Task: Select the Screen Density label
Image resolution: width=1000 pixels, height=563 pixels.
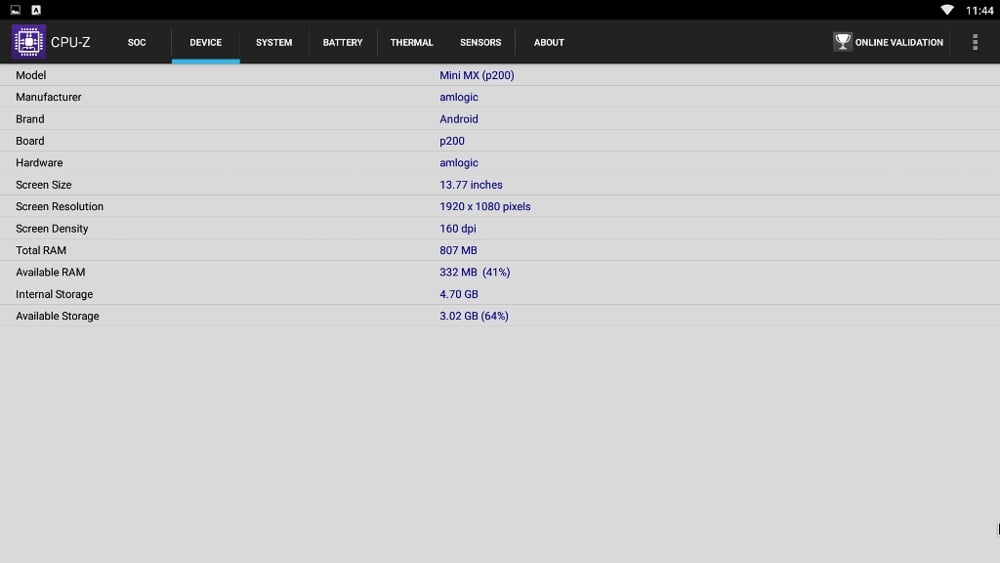Action: [52, 228]
